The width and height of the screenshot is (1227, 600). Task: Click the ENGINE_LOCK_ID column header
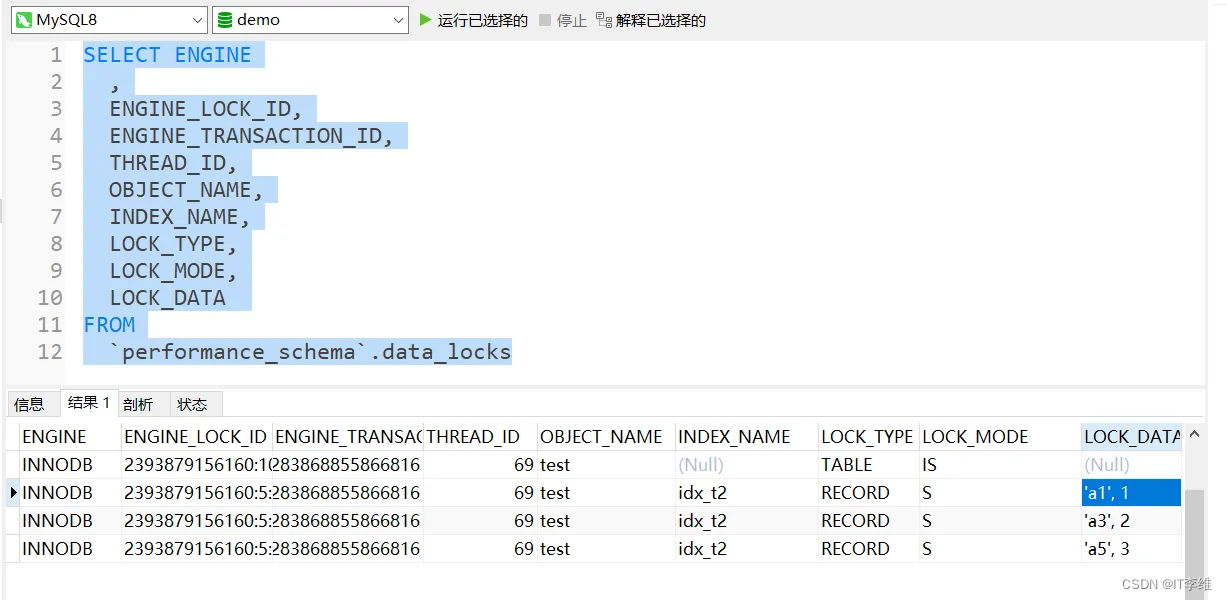point(196,437)
